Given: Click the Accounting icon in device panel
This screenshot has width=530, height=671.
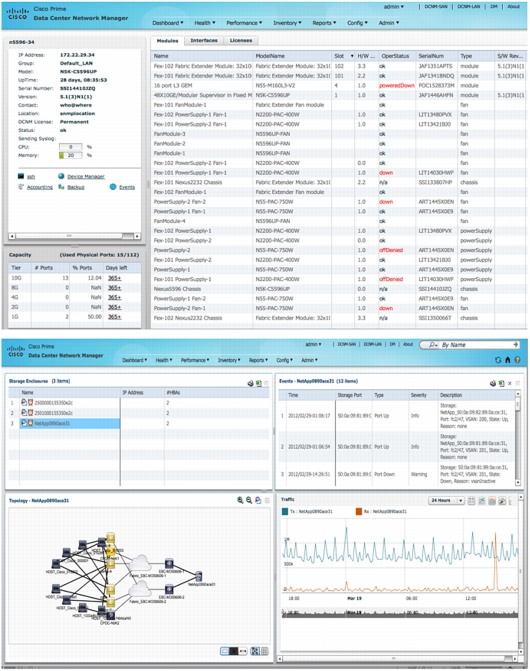Looking at the screenshot, I should point(21,187).
